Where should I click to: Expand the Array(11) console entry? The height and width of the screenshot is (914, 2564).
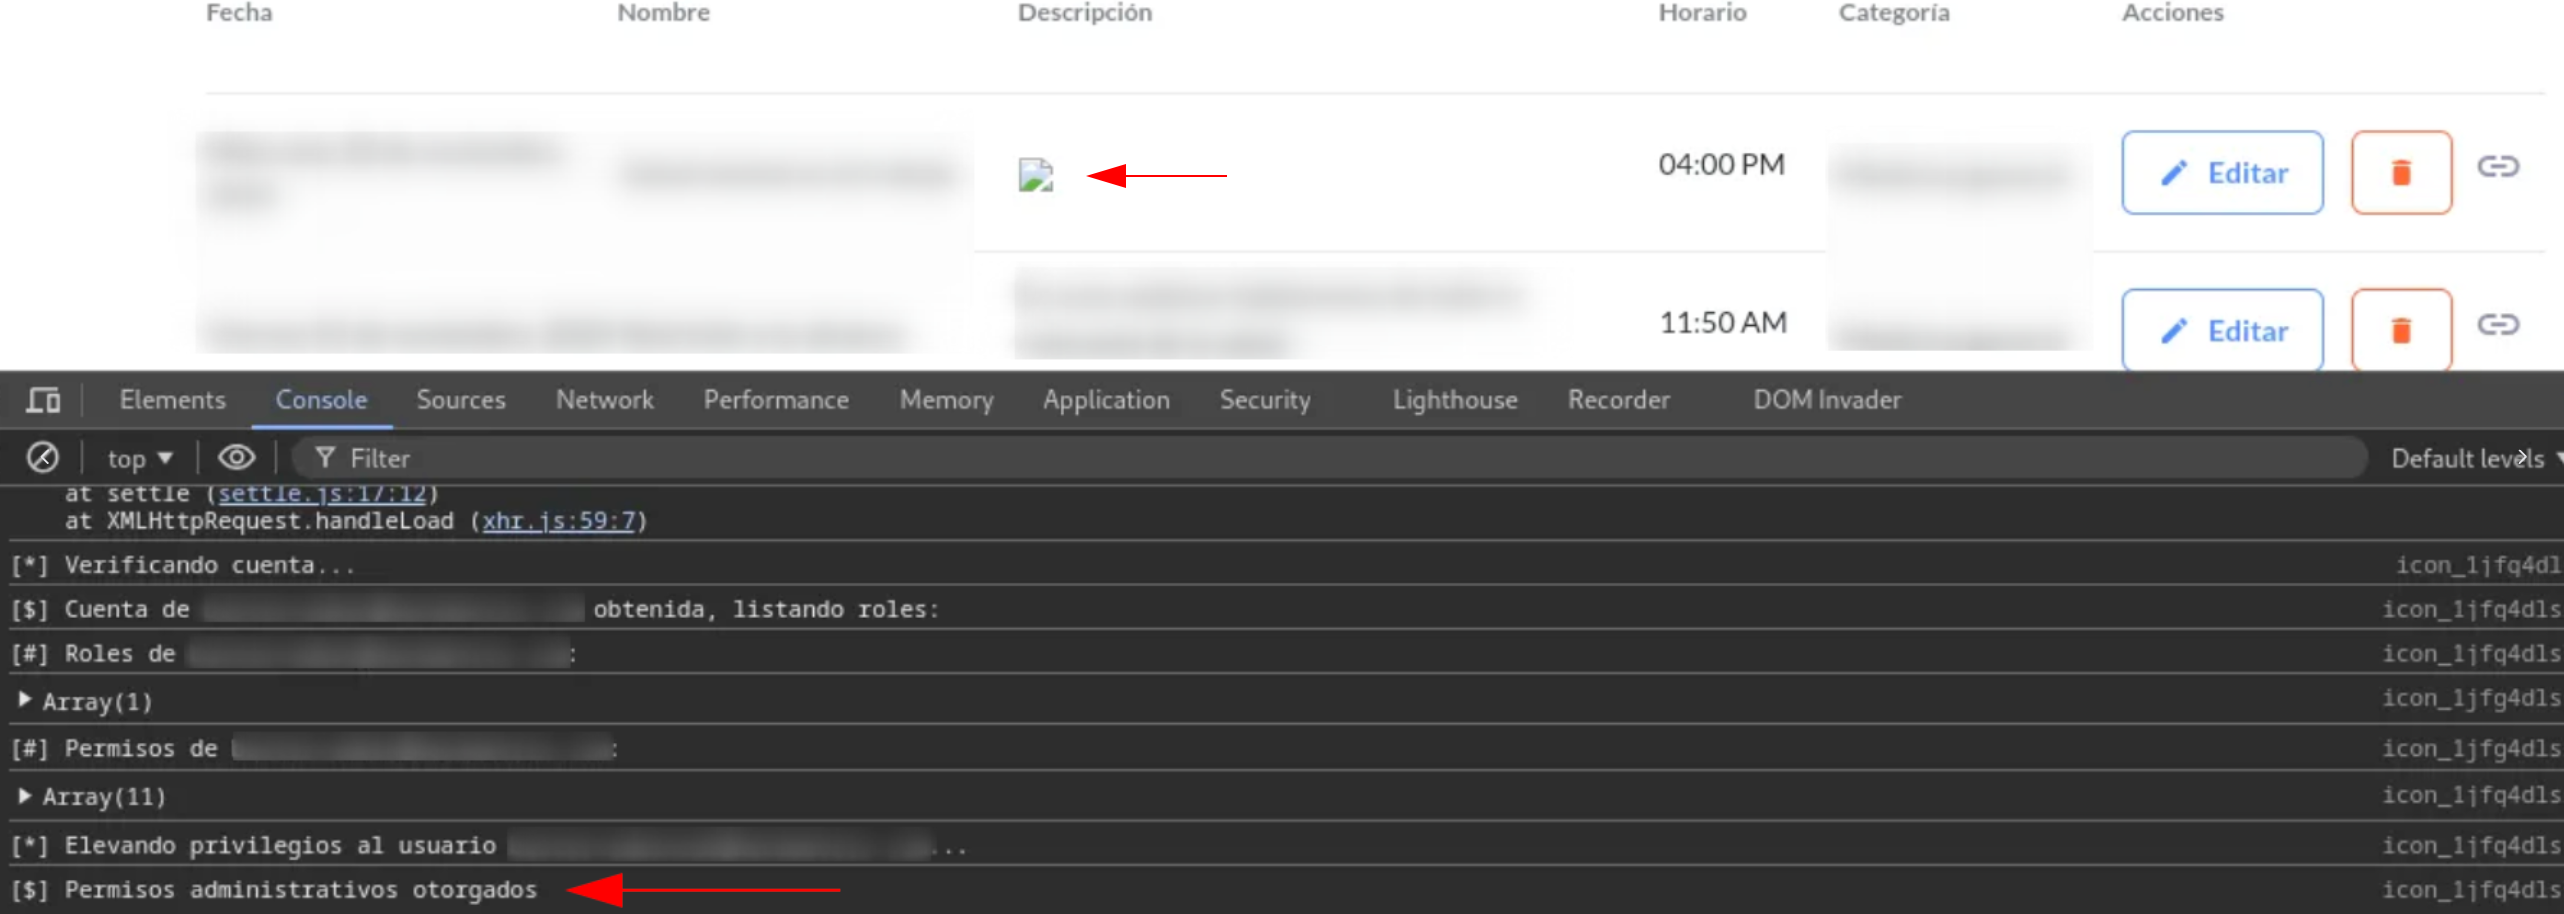coord(25,796)
